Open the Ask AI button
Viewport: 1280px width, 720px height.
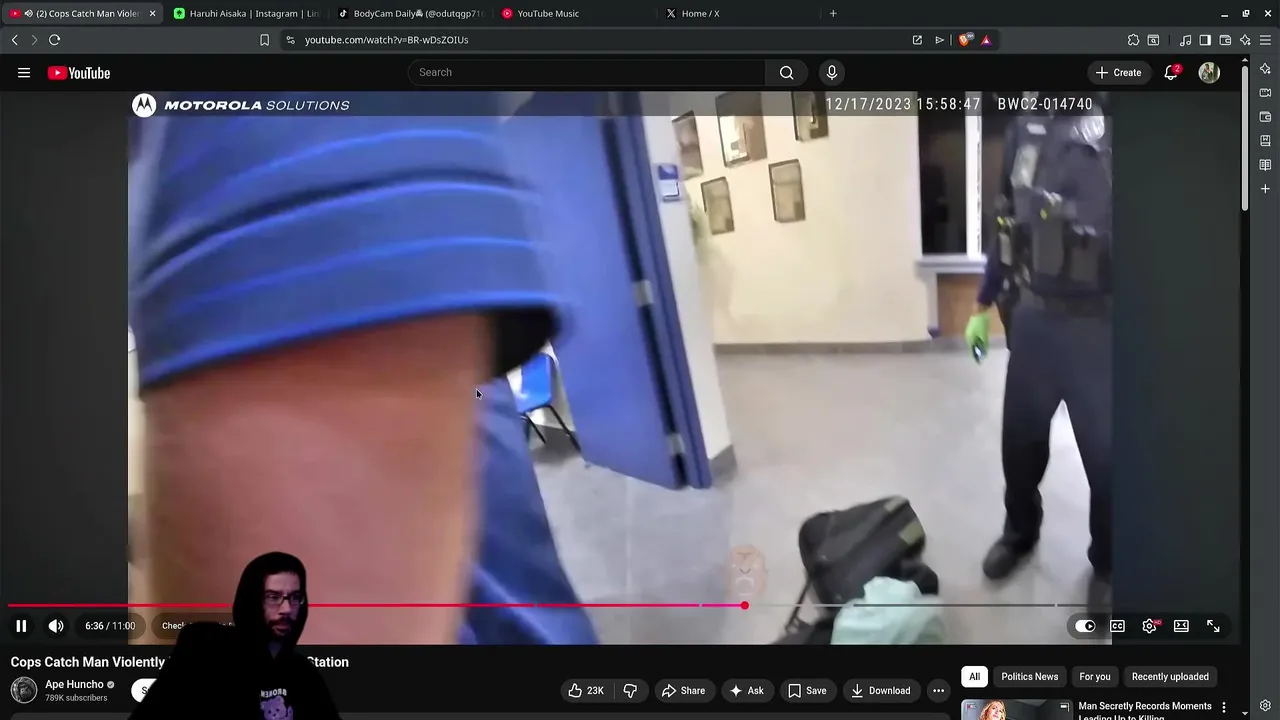click(x=746, y=690)
